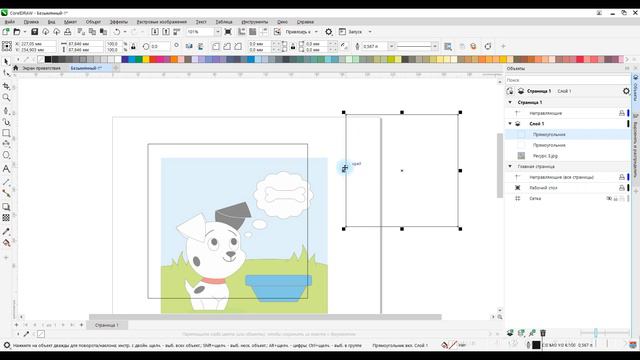The width and height of the screenshot is (640, 360).
Task: Select the Color Eyedropper tool
Action: (x=6, y=231)
